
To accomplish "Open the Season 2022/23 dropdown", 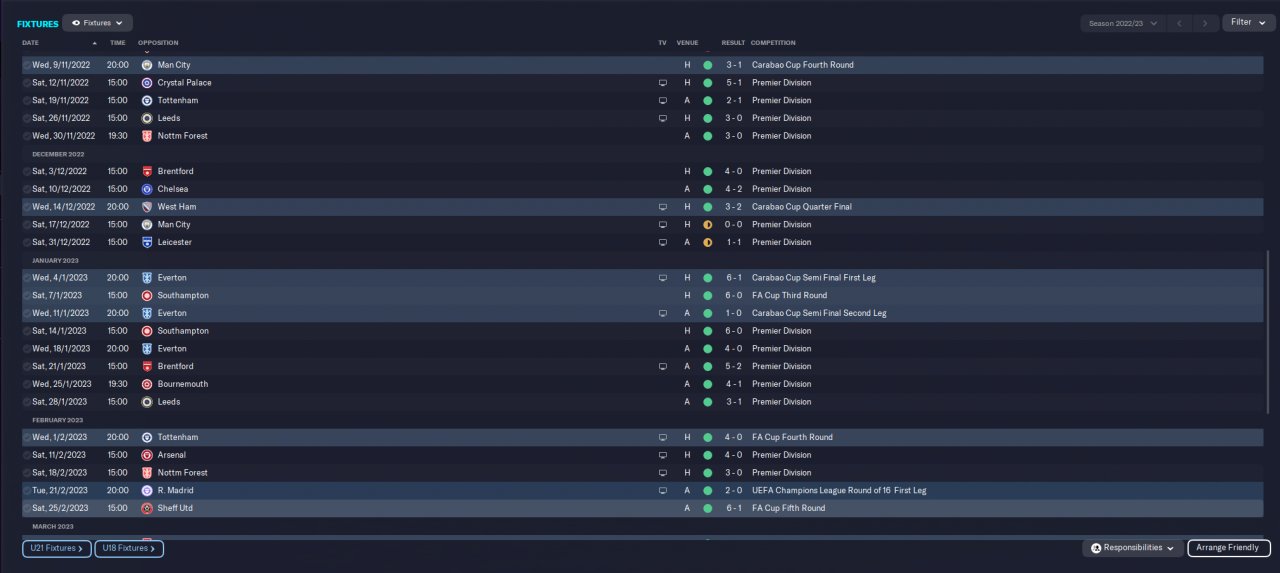I will pos(1123,22).
